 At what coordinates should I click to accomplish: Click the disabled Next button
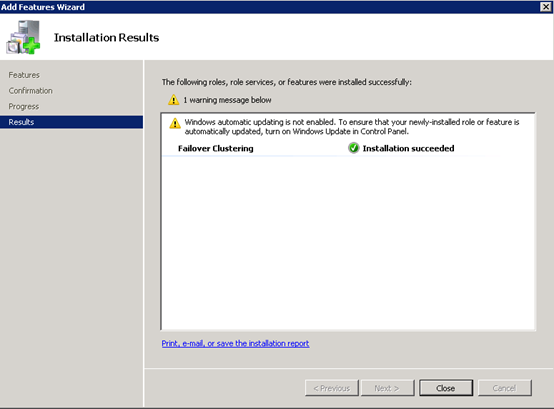tap(387, 388)
